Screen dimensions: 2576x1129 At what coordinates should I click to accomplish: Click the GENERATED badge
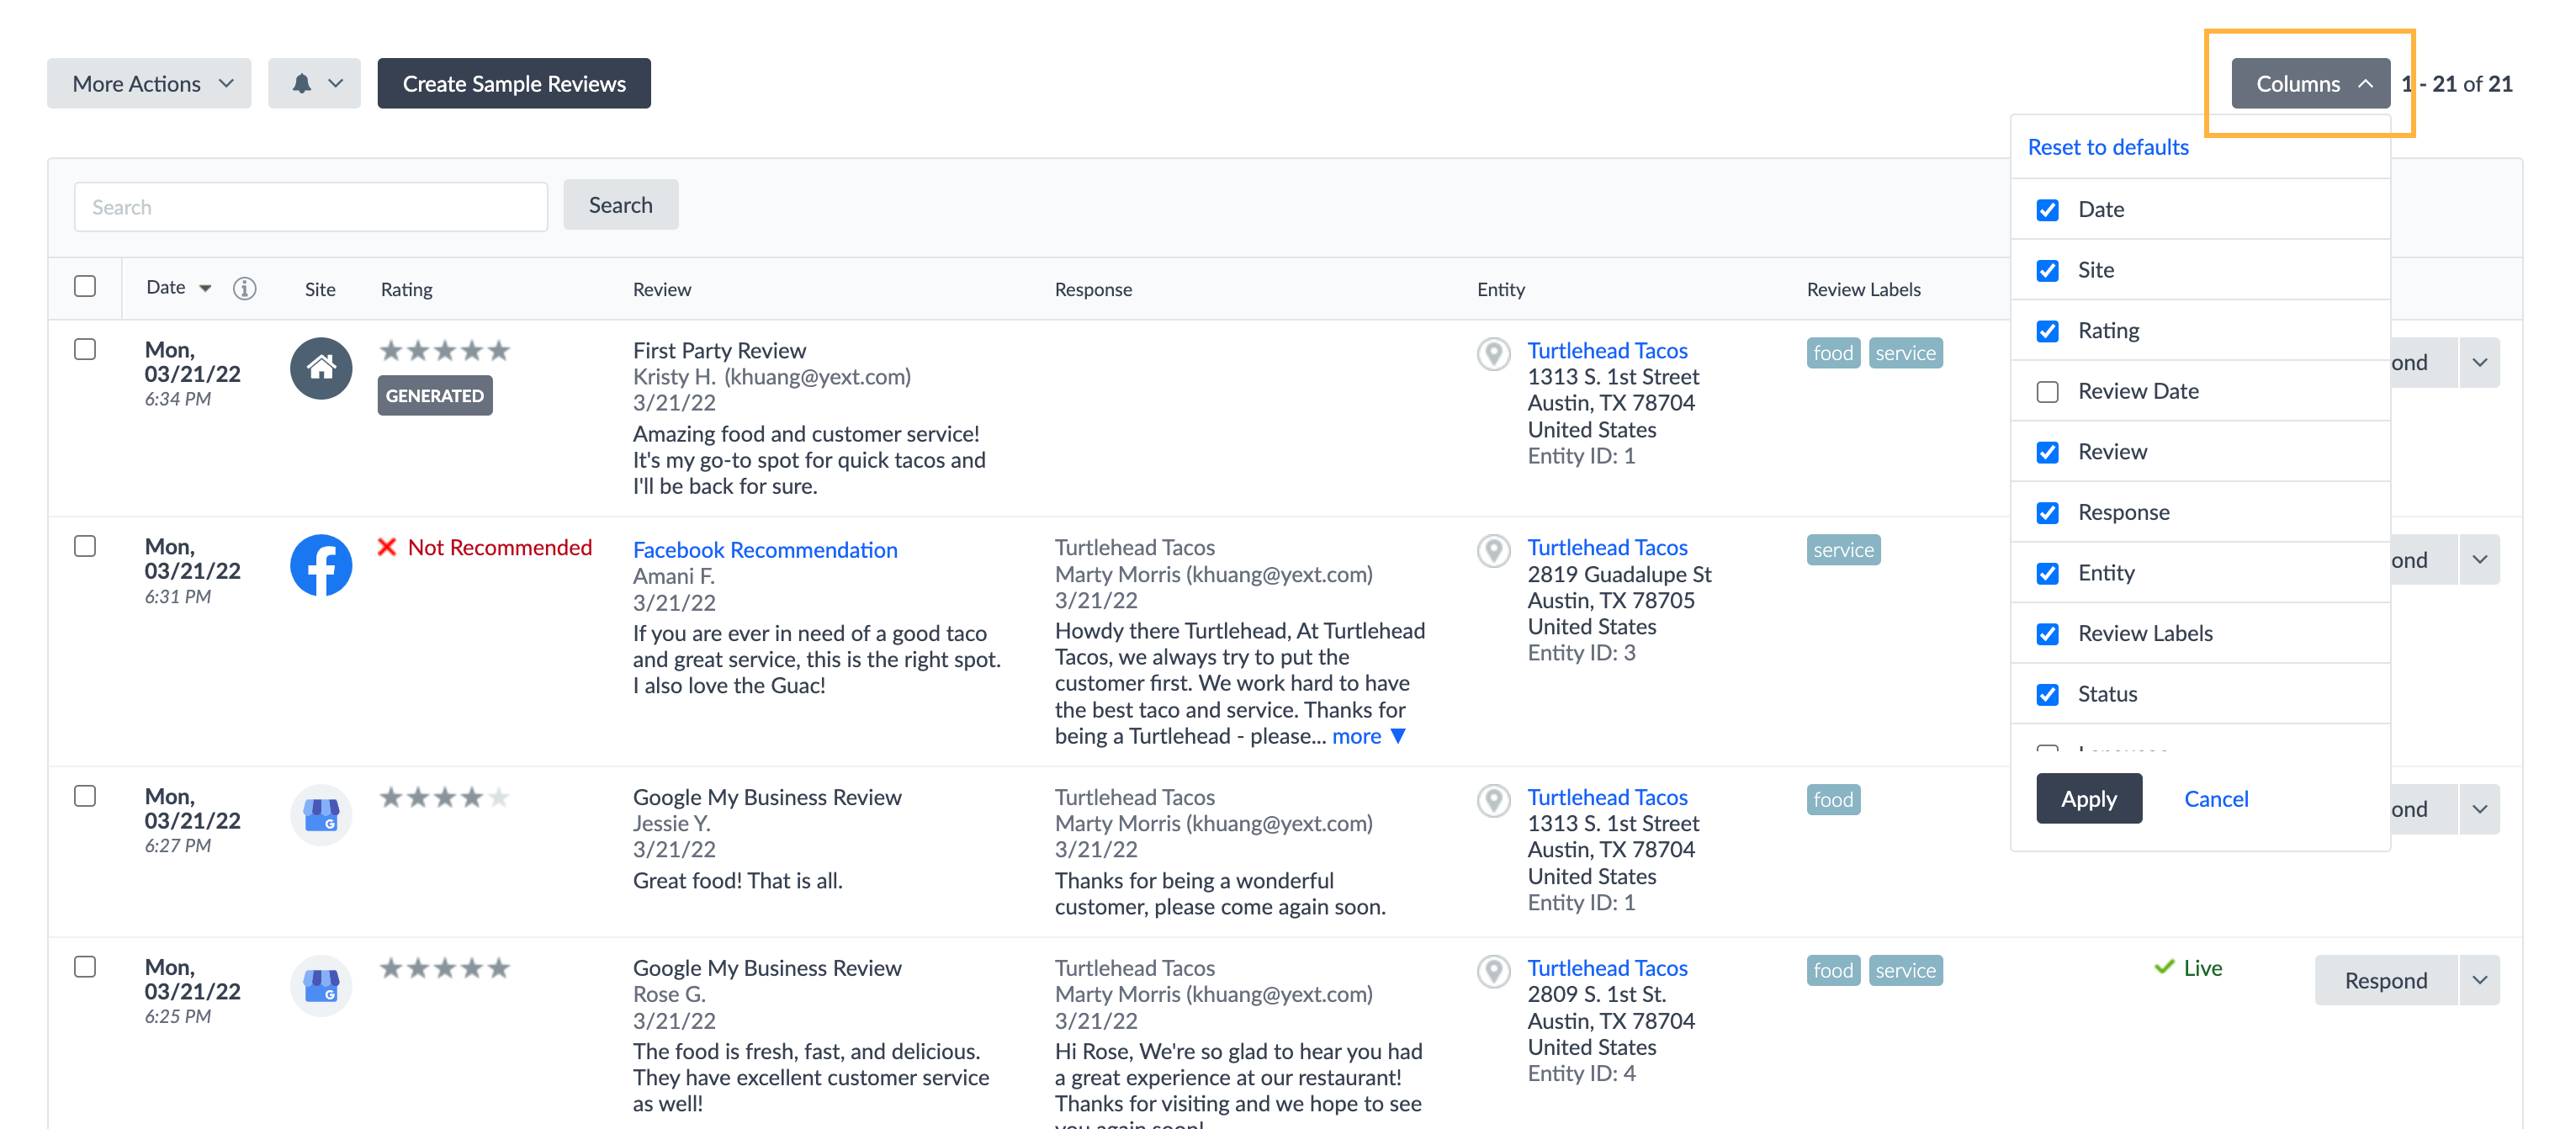pyautogui.click(x=434, y=395)
